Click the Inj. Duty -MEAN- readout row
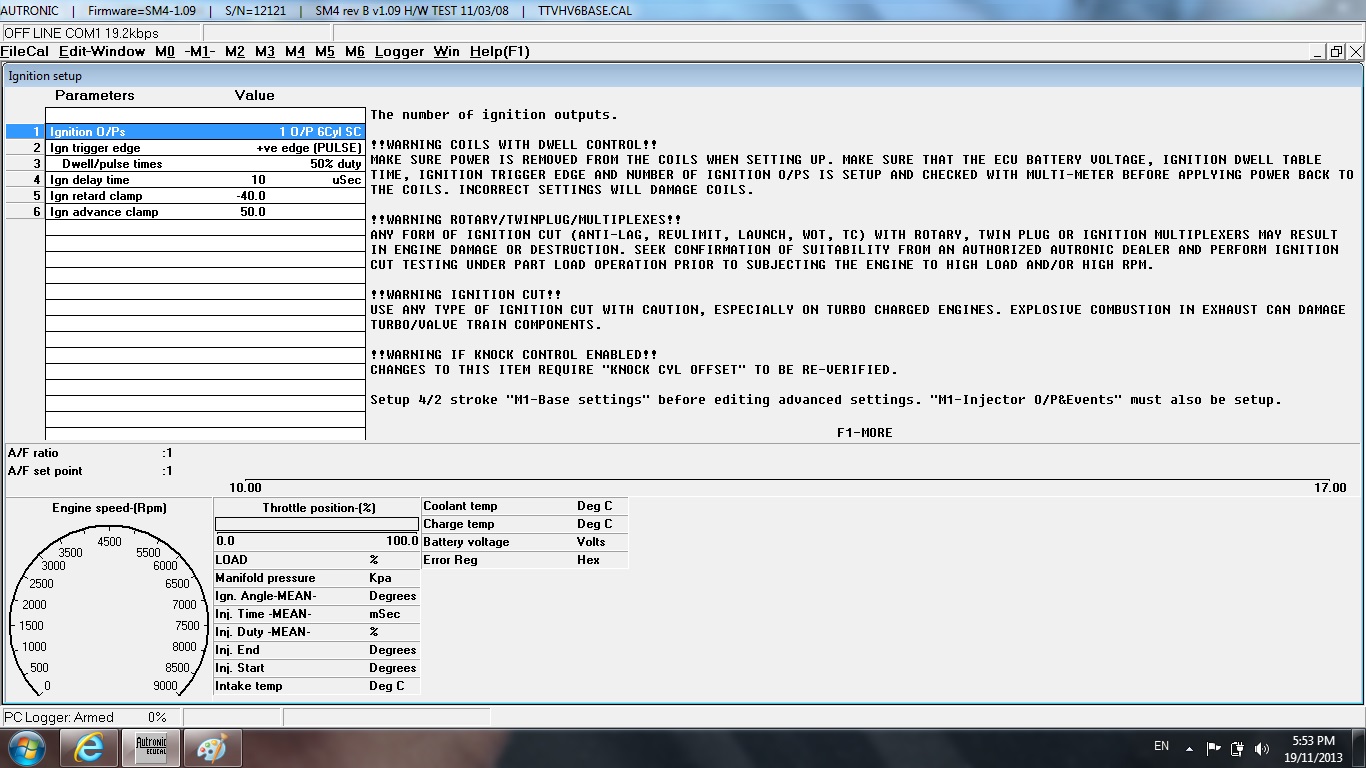Screen dimensions: 1366x768 click(317, 632)
